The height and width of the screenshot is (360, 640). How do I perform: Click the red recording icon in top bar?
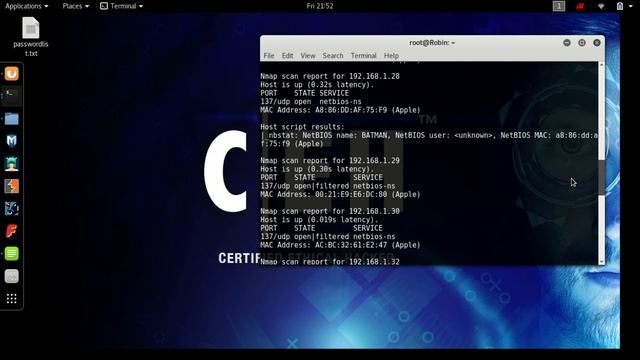[x=580, y=6]
